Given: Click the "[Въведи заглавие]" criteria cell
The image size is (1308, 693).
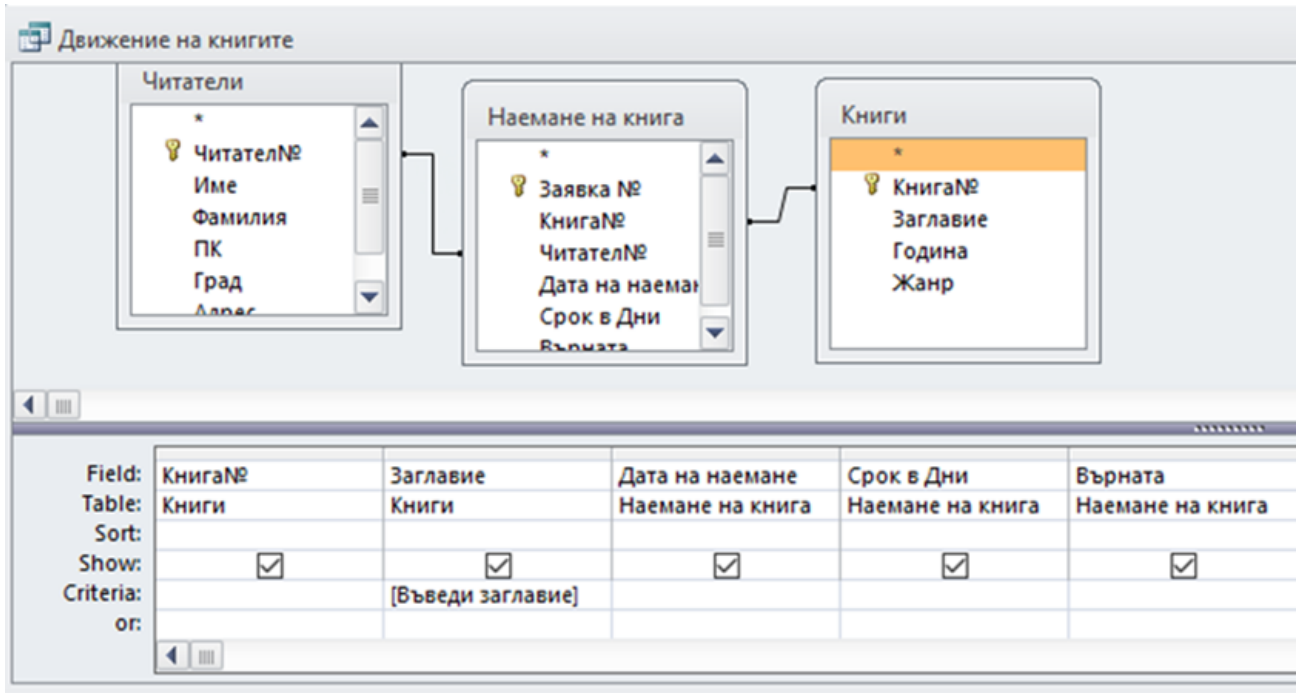Looking at the screenshot, I should pos(497,595).
